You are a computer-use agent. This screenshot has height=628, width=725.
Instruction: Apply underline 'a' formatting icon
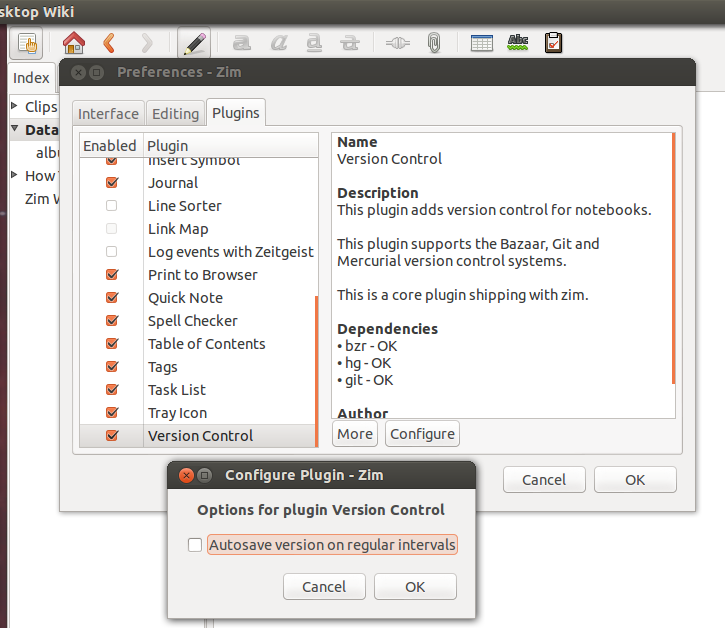[314, 43]
